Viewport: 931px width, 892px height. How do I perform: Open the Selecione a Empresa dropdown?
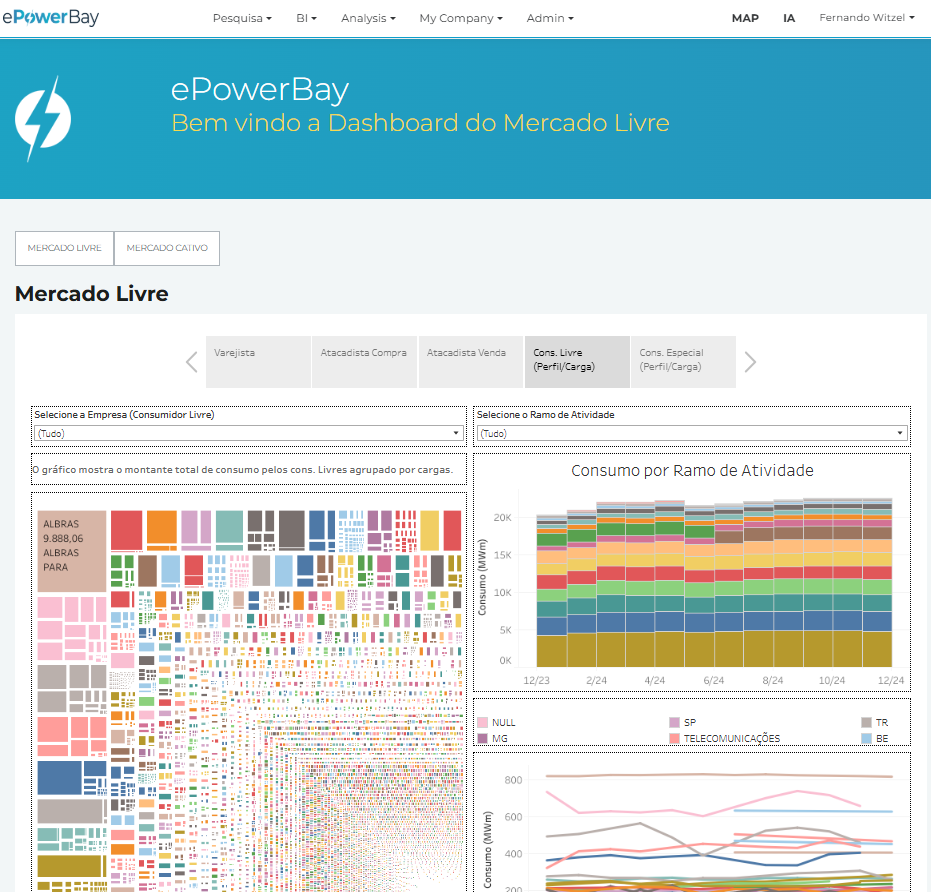pyautogui.click(x=247, y=432)
